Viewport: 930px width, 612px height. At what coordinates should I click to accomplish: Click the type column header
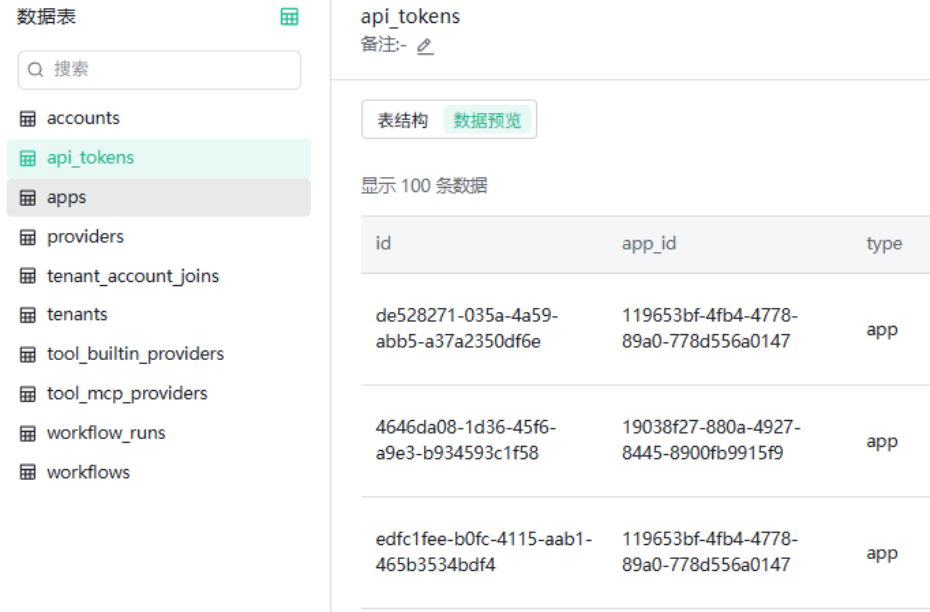click(884, 244)
